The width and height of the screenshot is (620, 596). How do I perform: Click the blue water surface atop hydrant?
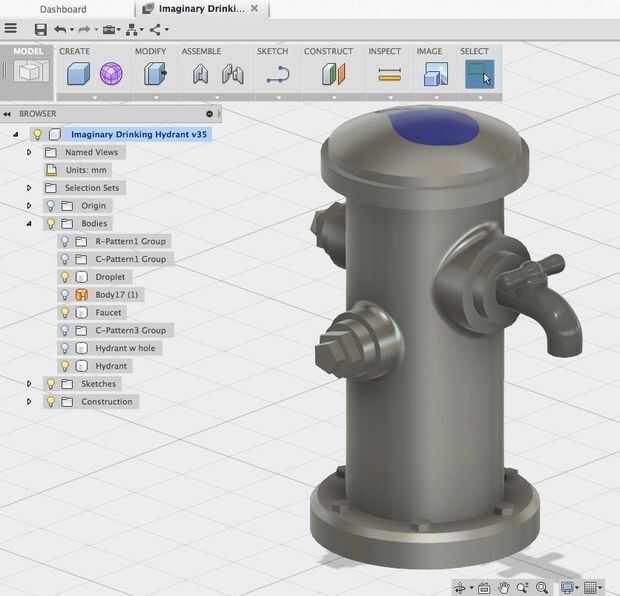coord(432,125)
